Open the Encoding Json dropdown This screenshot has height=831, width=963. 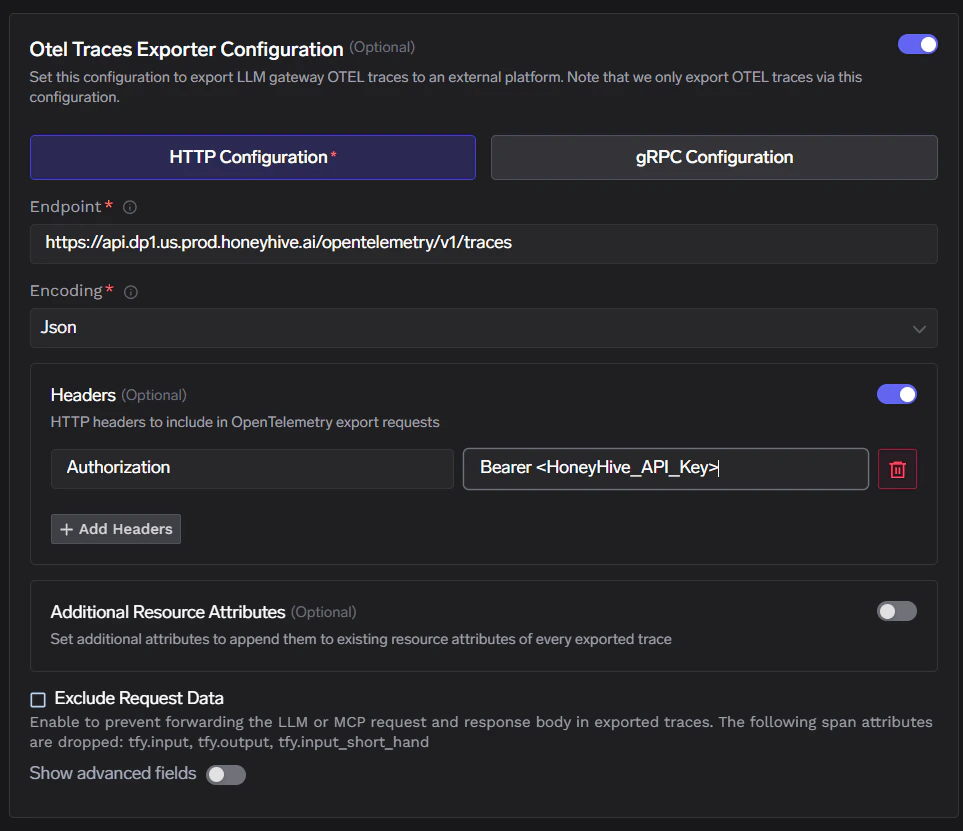pos(483,328)
